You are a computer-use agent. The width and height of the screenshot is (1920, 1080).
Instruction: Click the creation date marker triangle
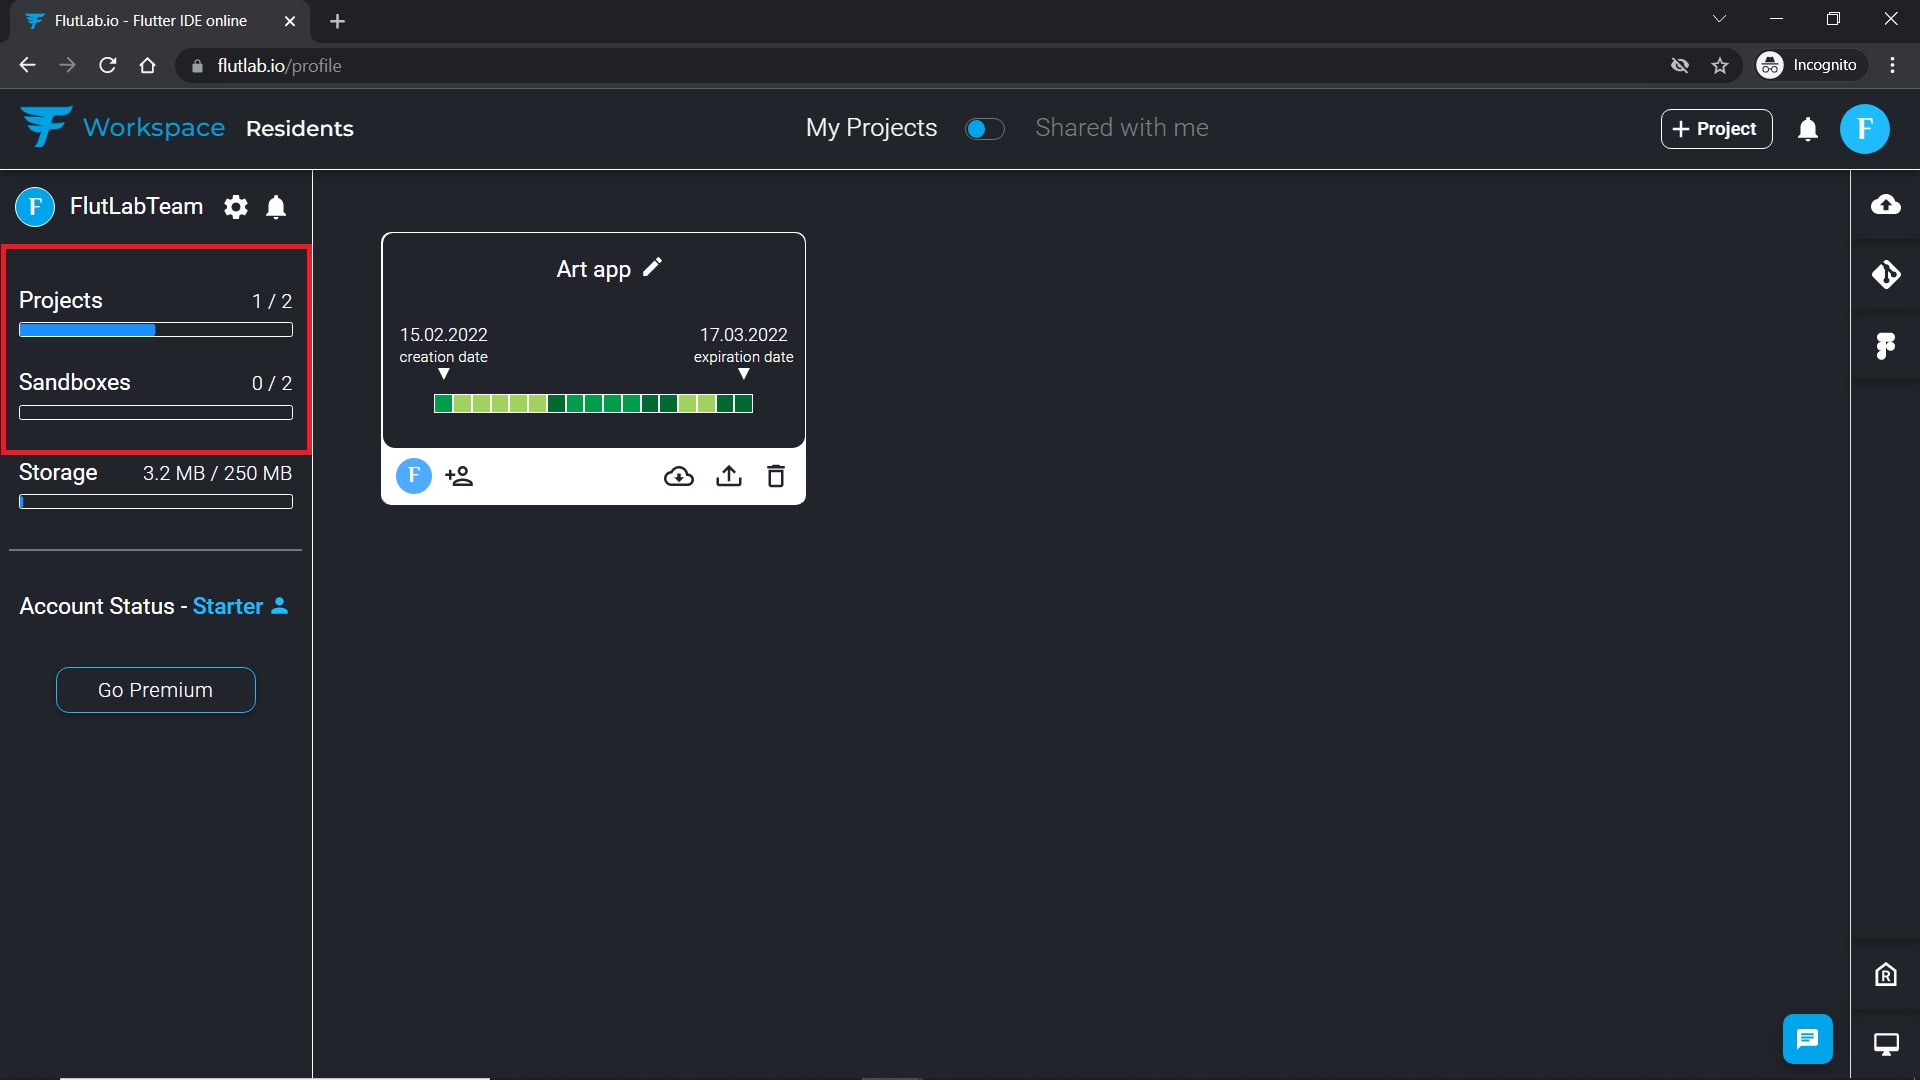point(444,374)
